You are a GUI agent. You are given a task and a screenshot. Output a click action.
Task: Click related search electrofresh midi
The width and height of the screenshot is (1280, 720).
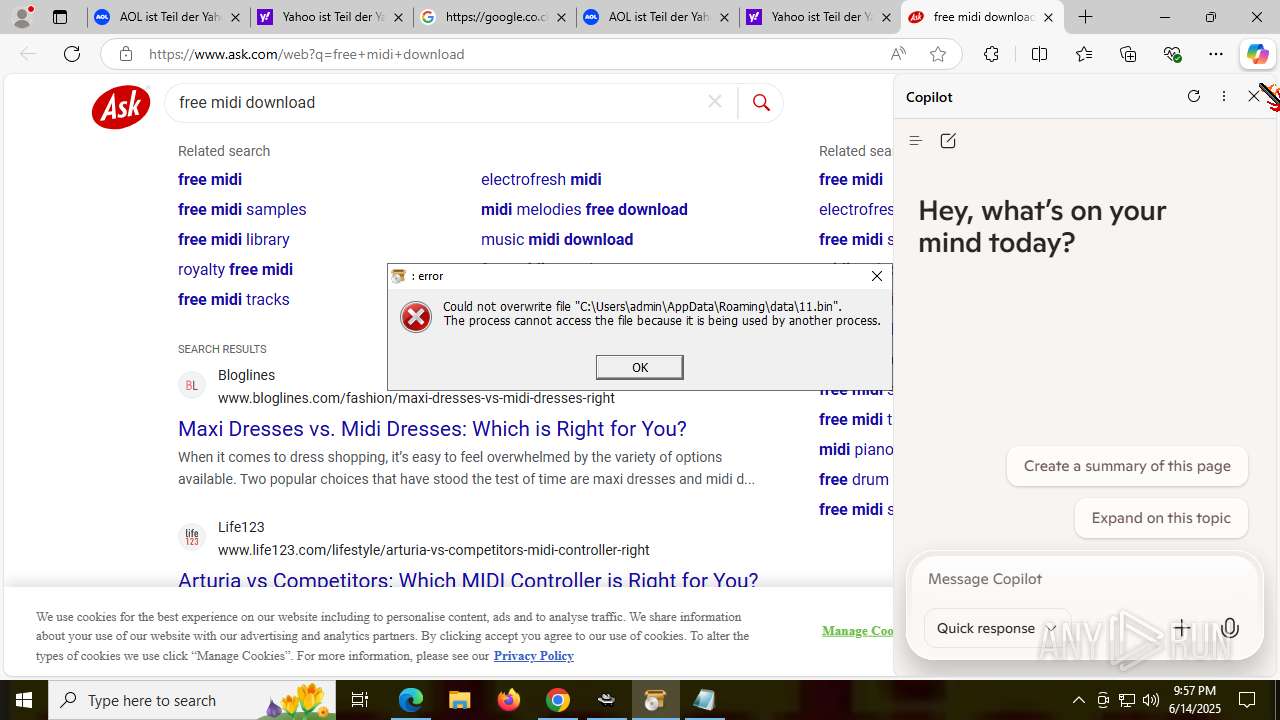(541, 179)
